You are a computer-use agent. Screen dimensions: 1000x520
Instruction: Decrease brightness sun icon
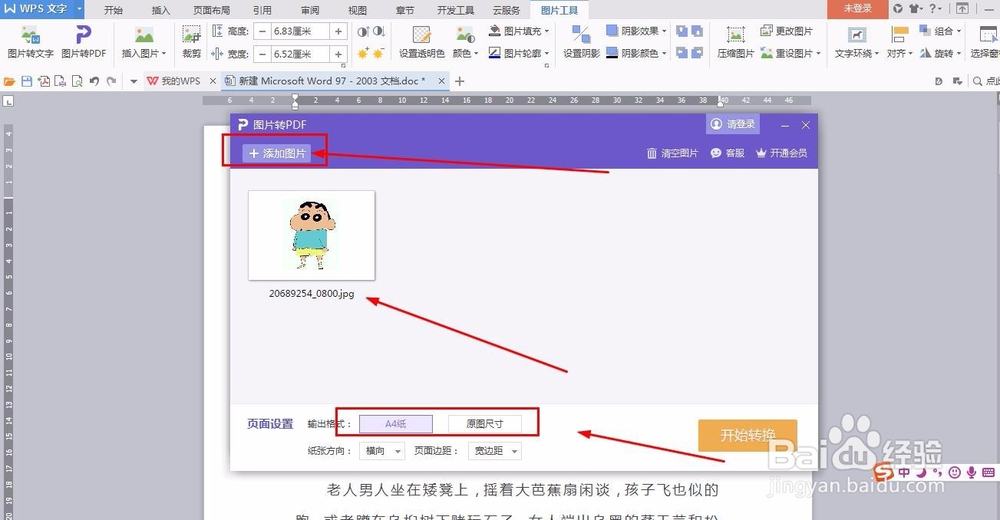[379, 54]
